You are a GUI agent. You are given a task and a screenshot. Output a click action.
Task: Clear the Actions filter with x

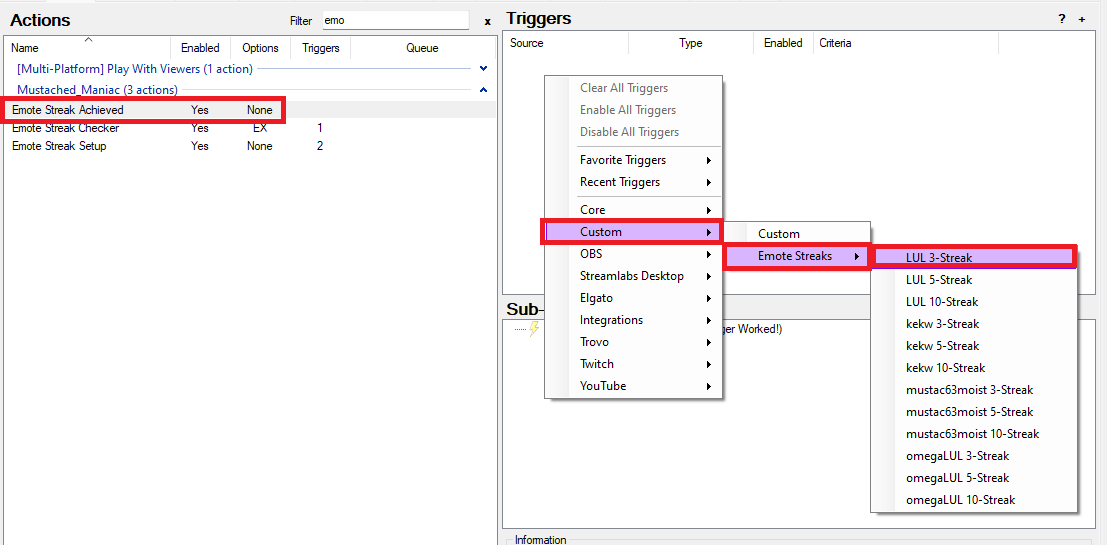click(x=487, y=21)
